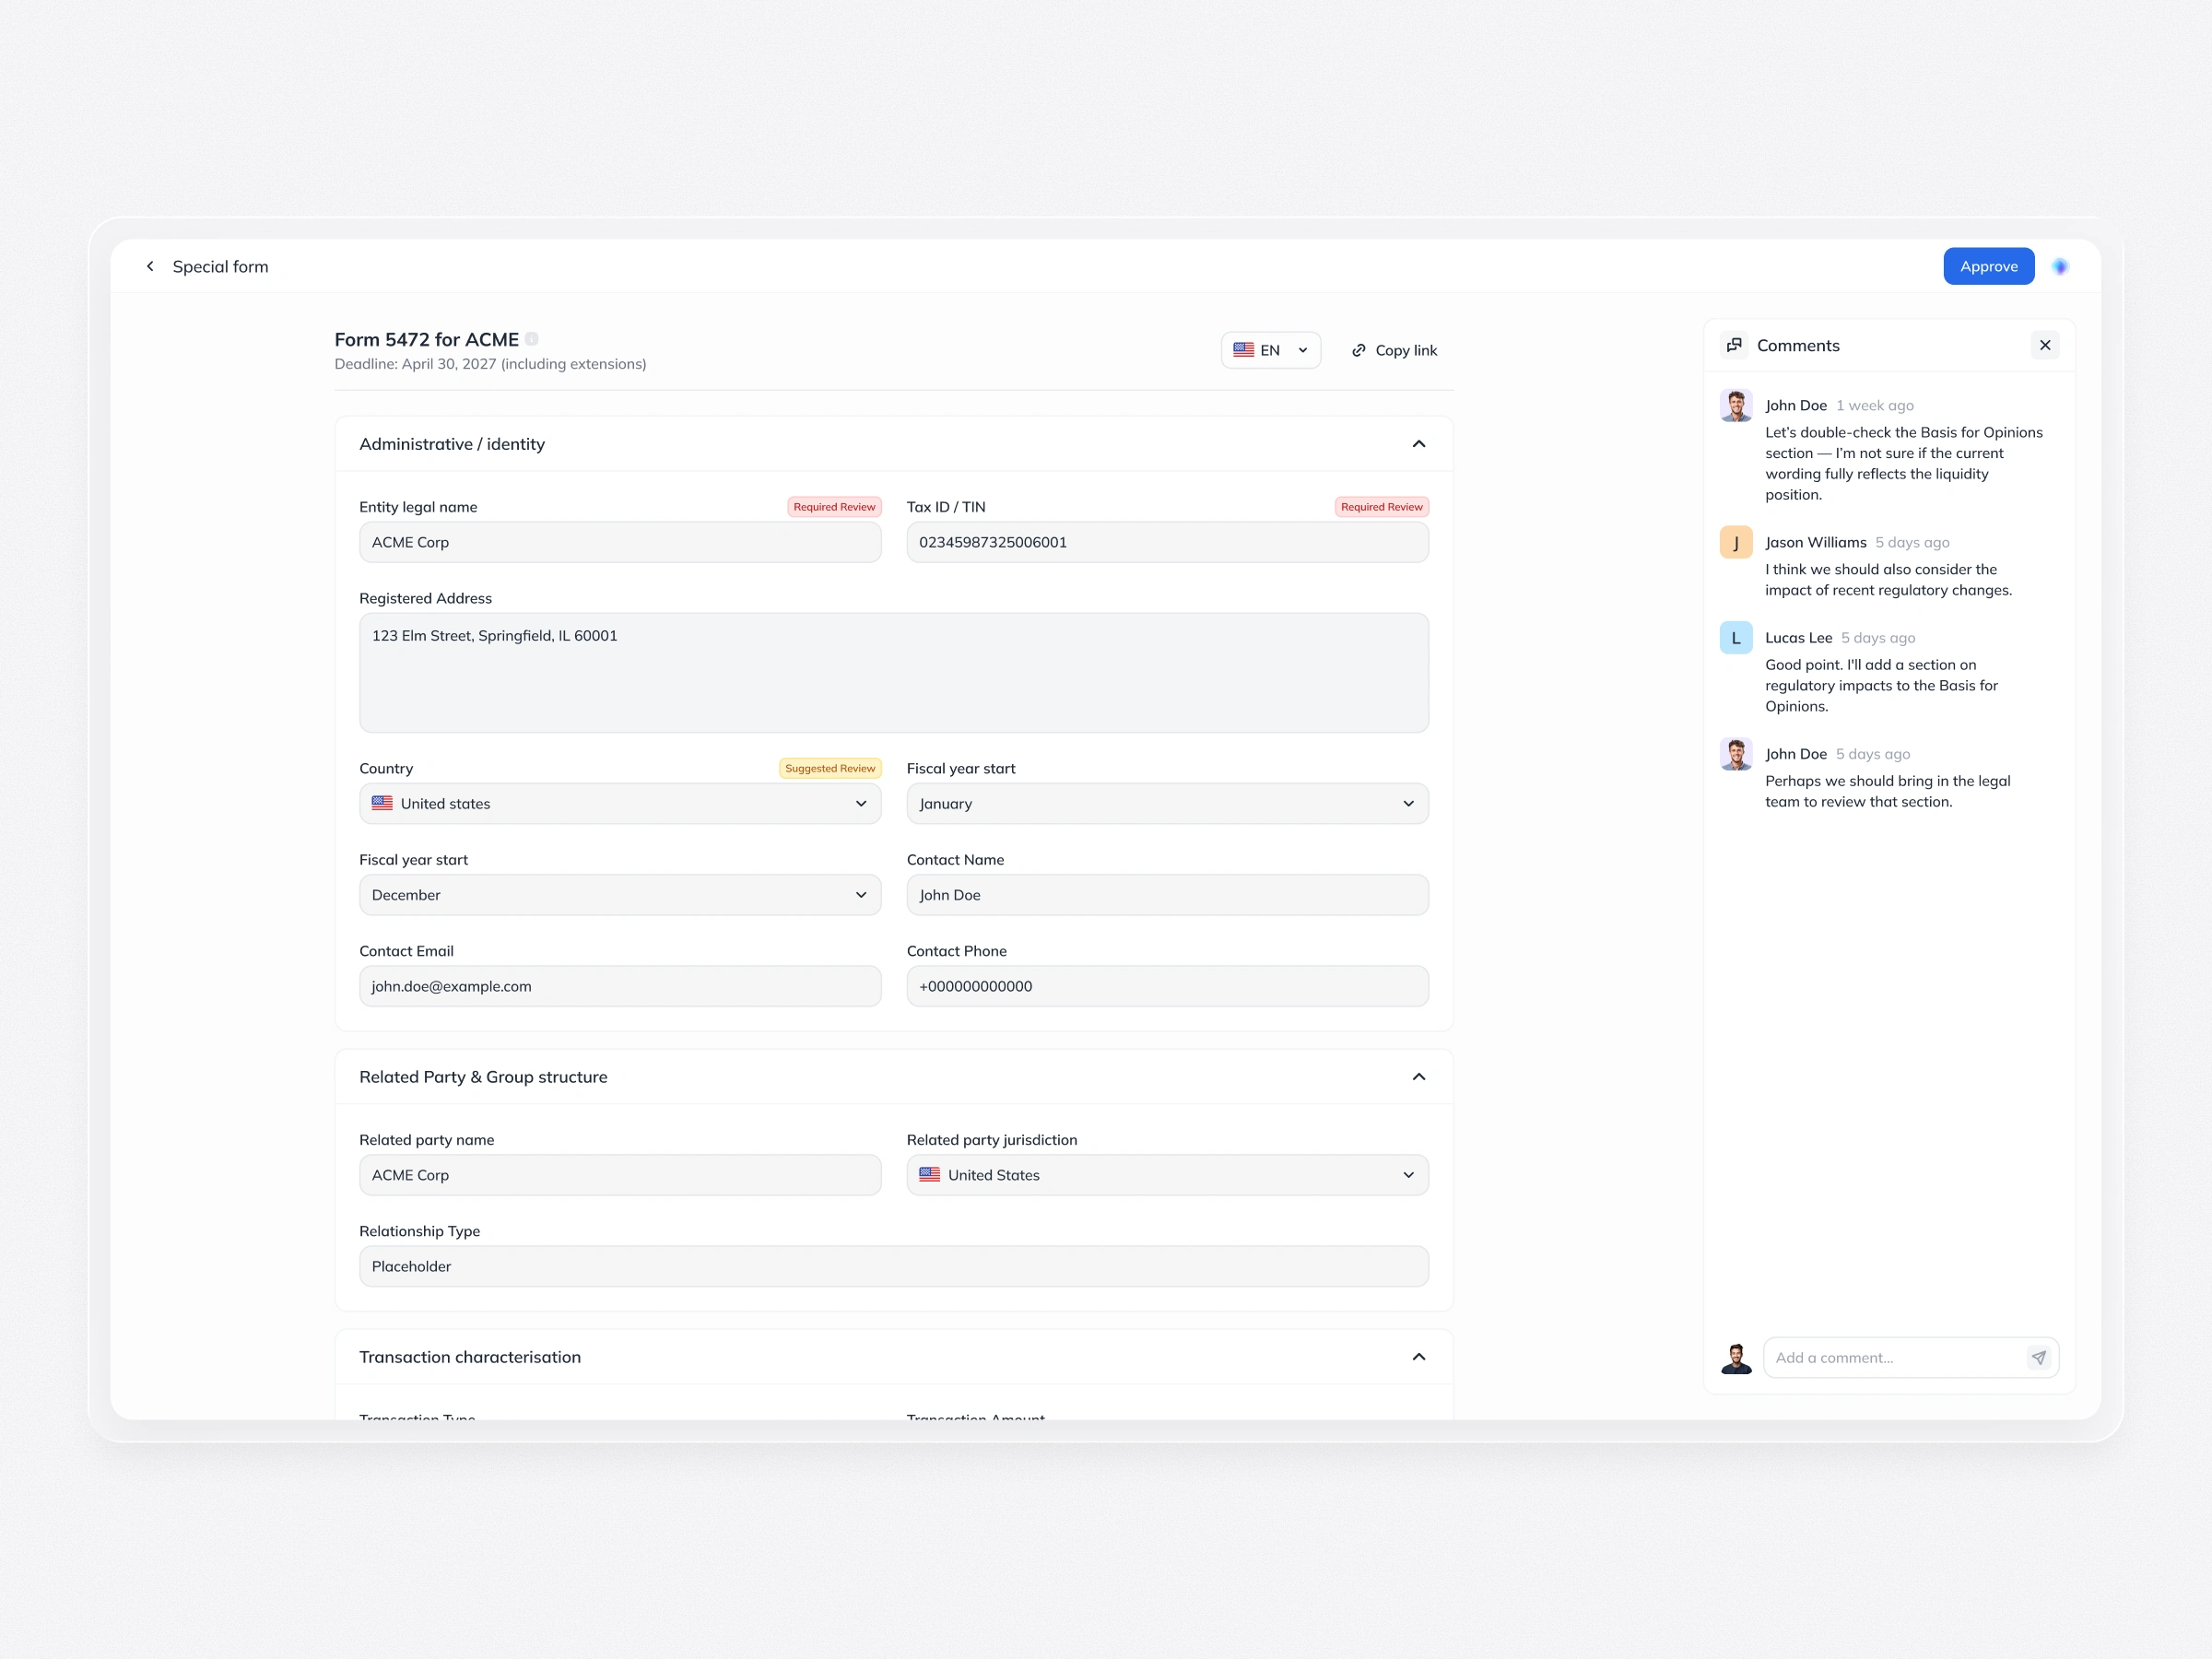Click the Add a comment input
2212x1659 pixels.
tap(1895, 1358)
